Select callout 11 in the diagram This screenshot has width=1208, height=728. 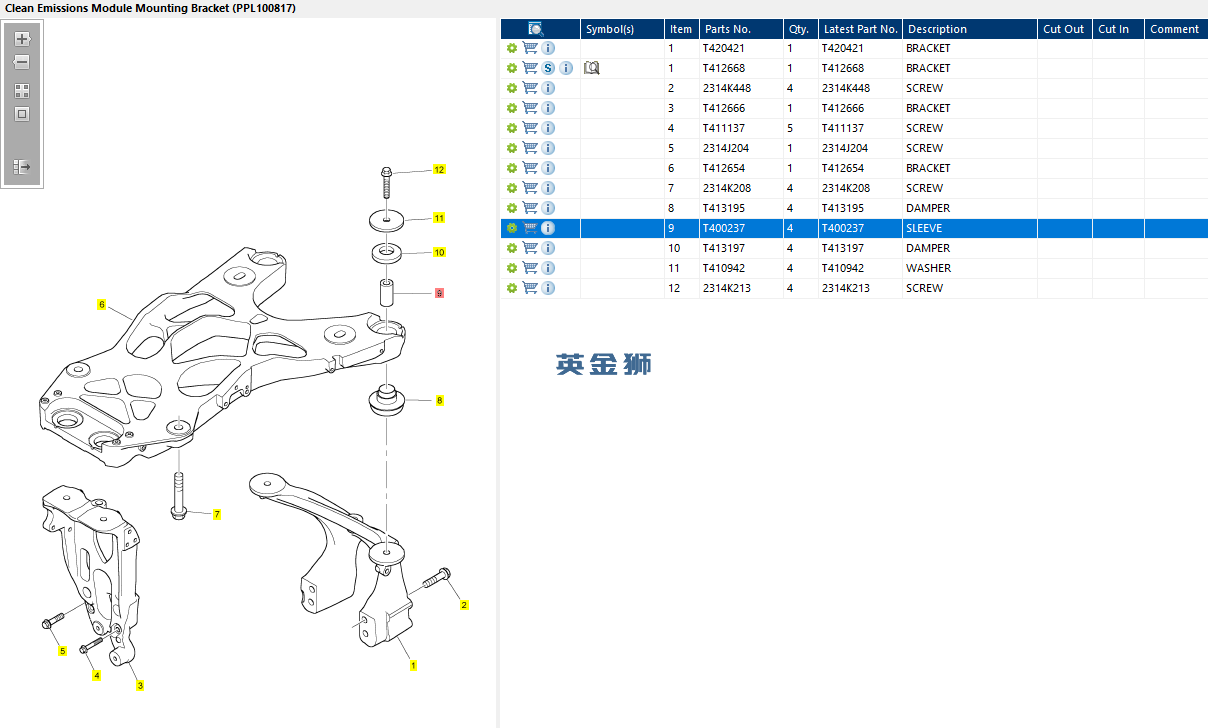coord(438,218)
